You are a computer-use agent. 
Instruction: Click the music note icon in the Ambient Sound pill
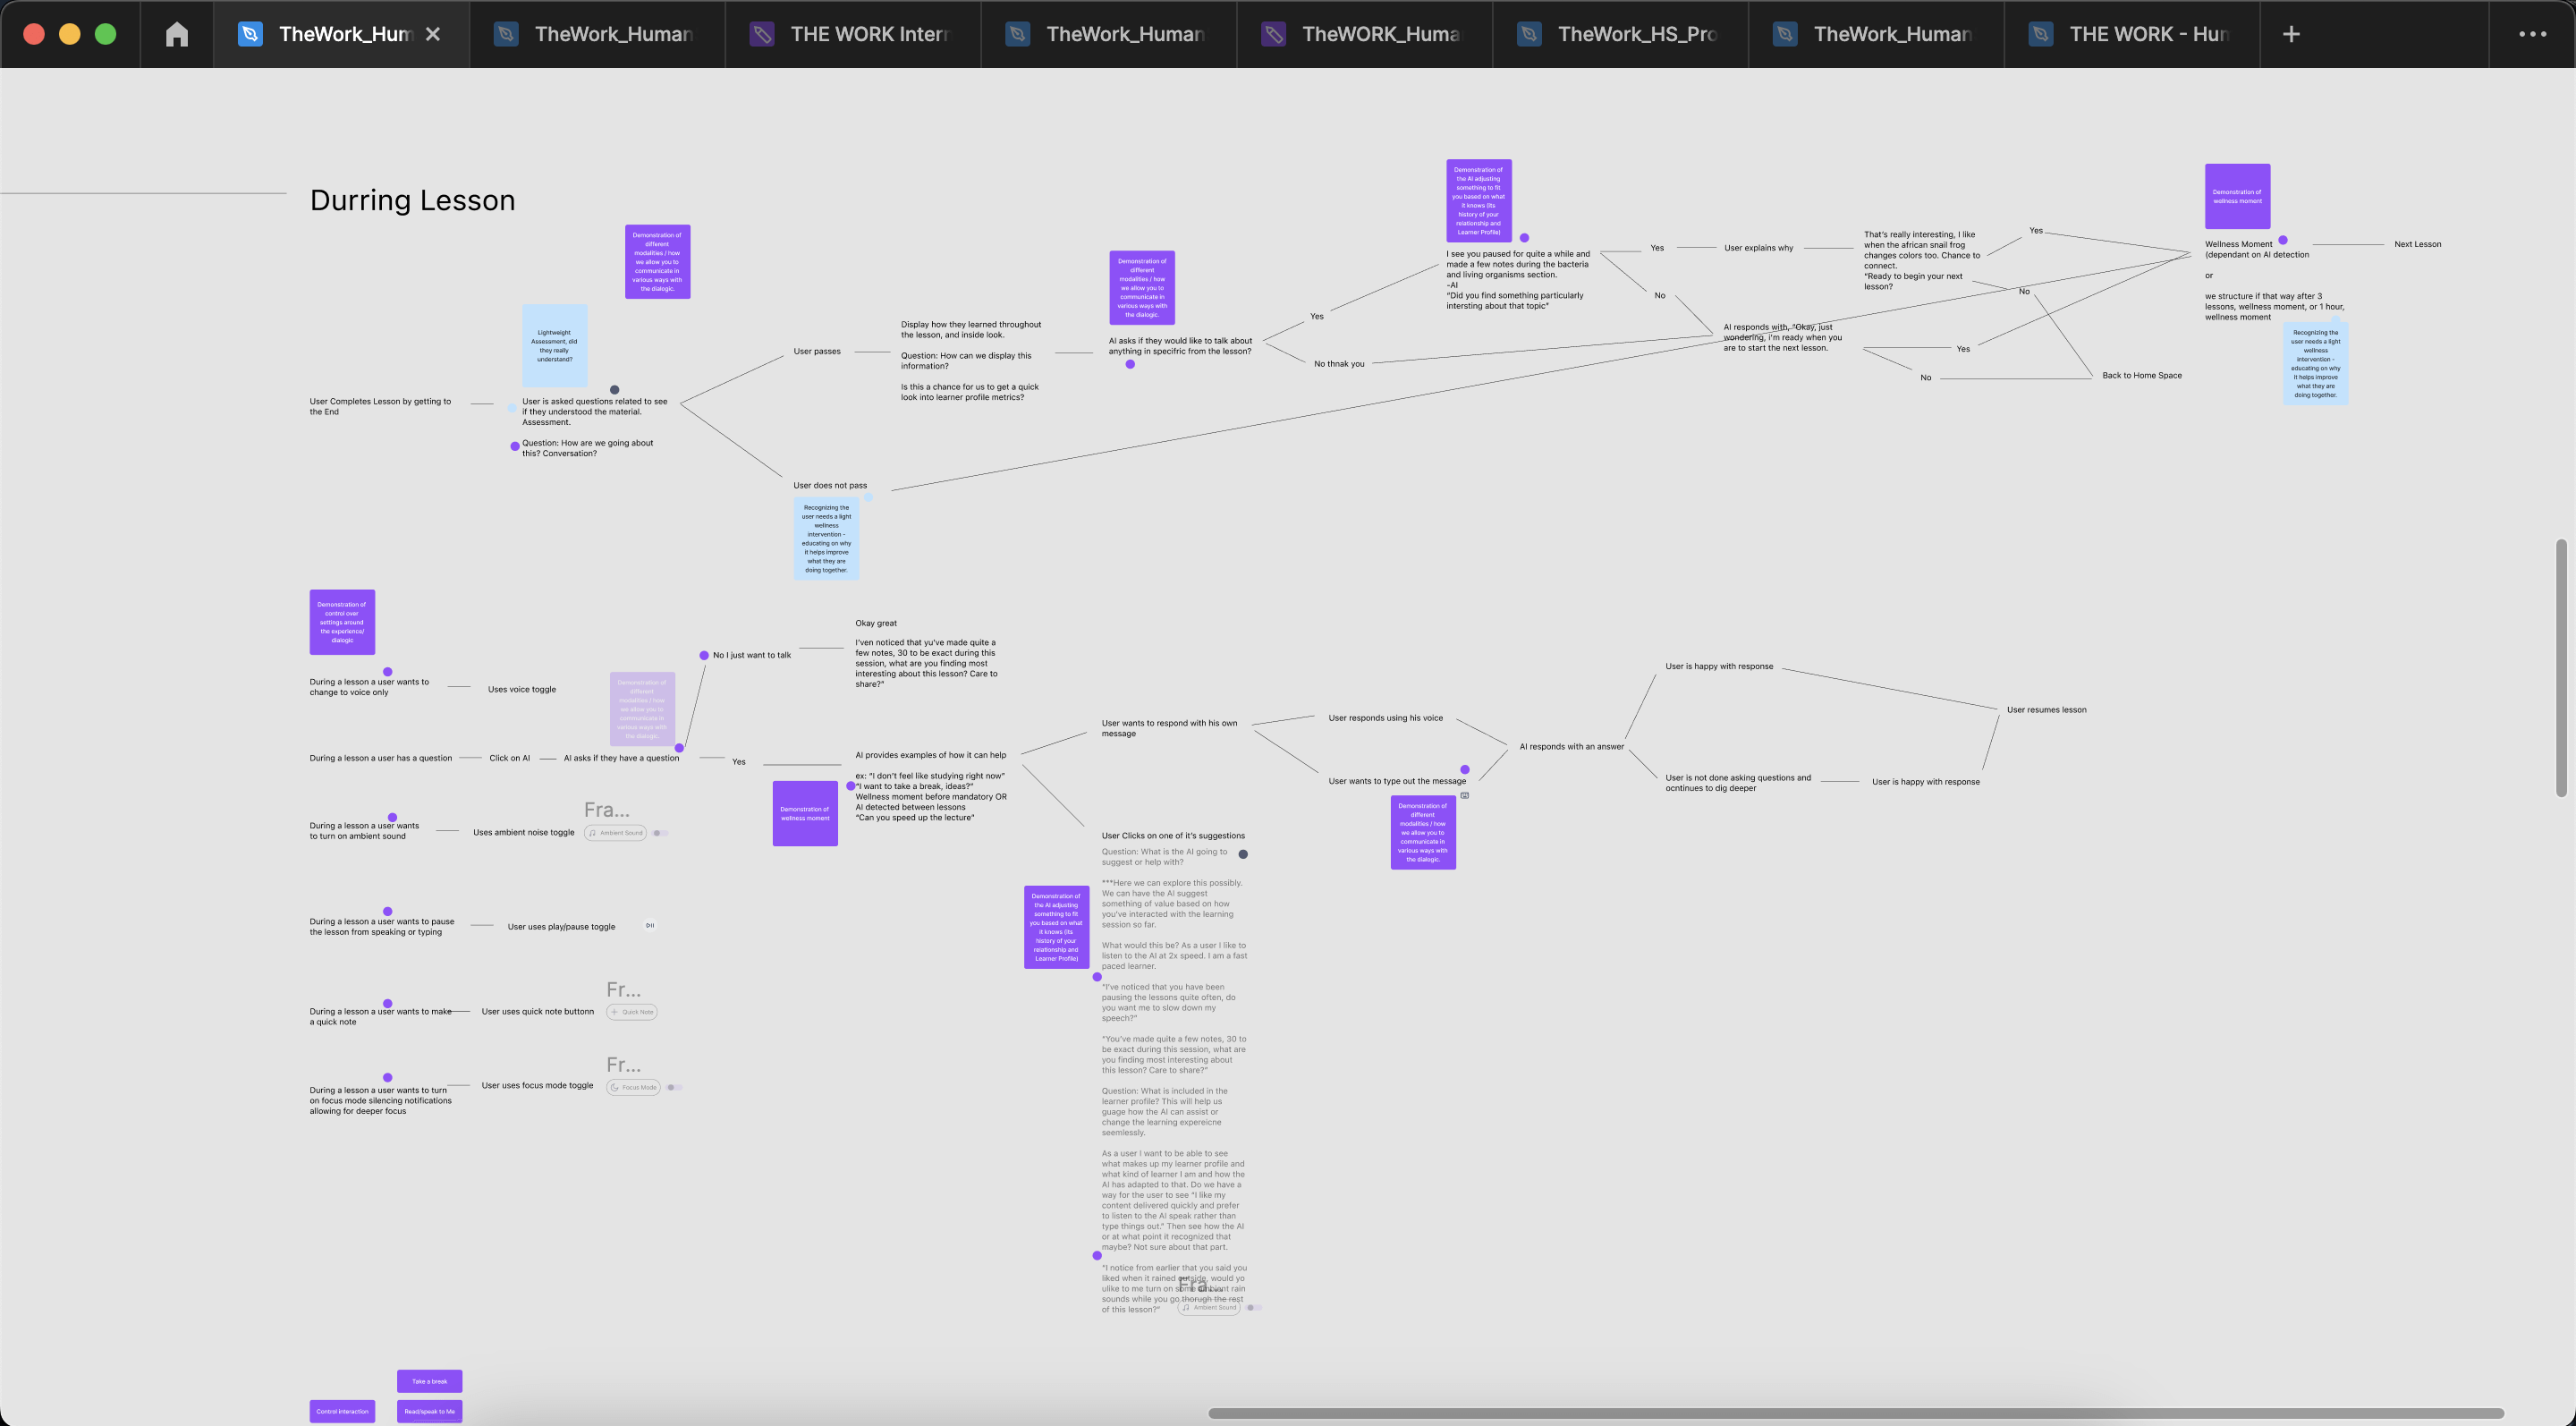[x=593, y=833]
